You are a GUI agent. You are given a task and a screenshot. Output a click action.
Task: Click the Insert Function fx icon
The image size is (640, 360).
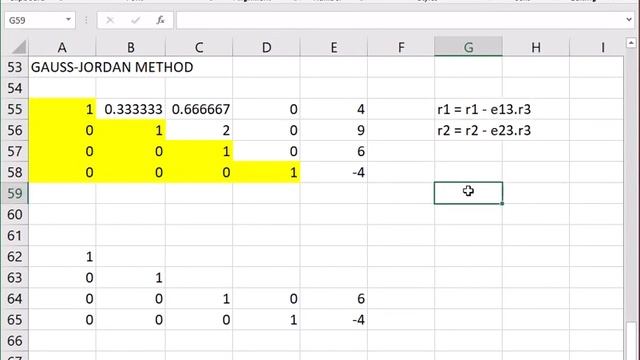[160, 20]
